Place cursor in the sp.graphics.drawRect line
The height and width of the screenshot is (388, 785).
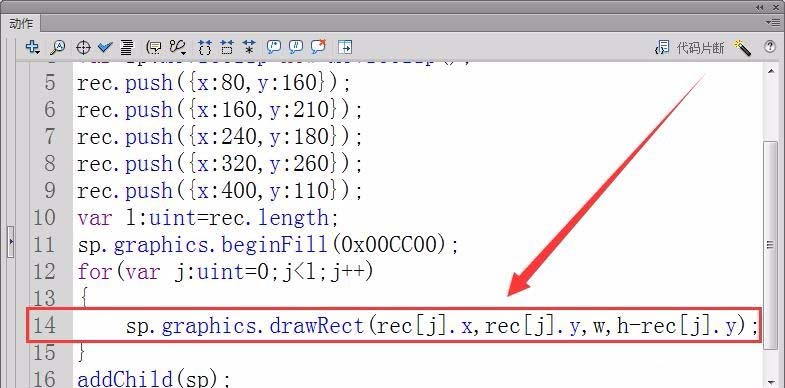[442, 326]
